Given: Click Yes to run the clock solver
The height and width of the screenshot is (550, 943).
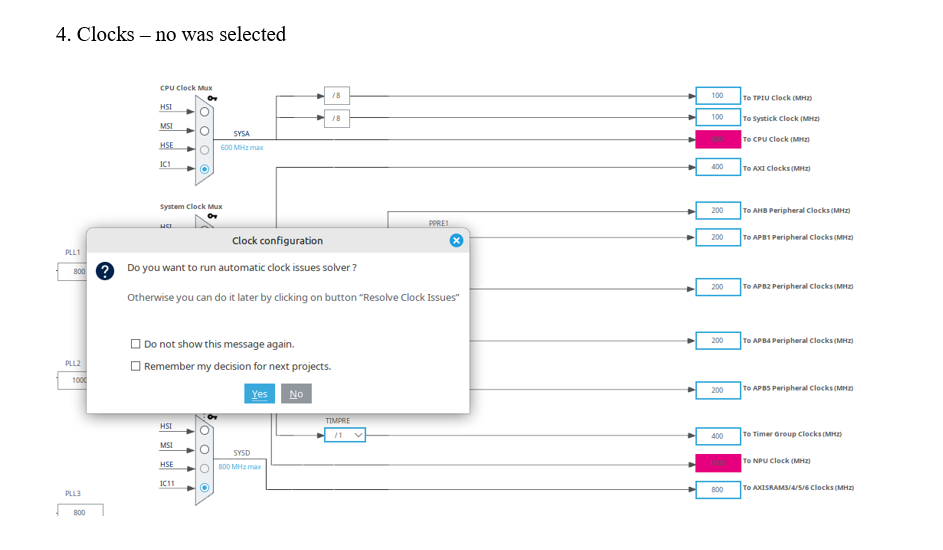Looking at the screenshot, I should click(x=259, y=394).
